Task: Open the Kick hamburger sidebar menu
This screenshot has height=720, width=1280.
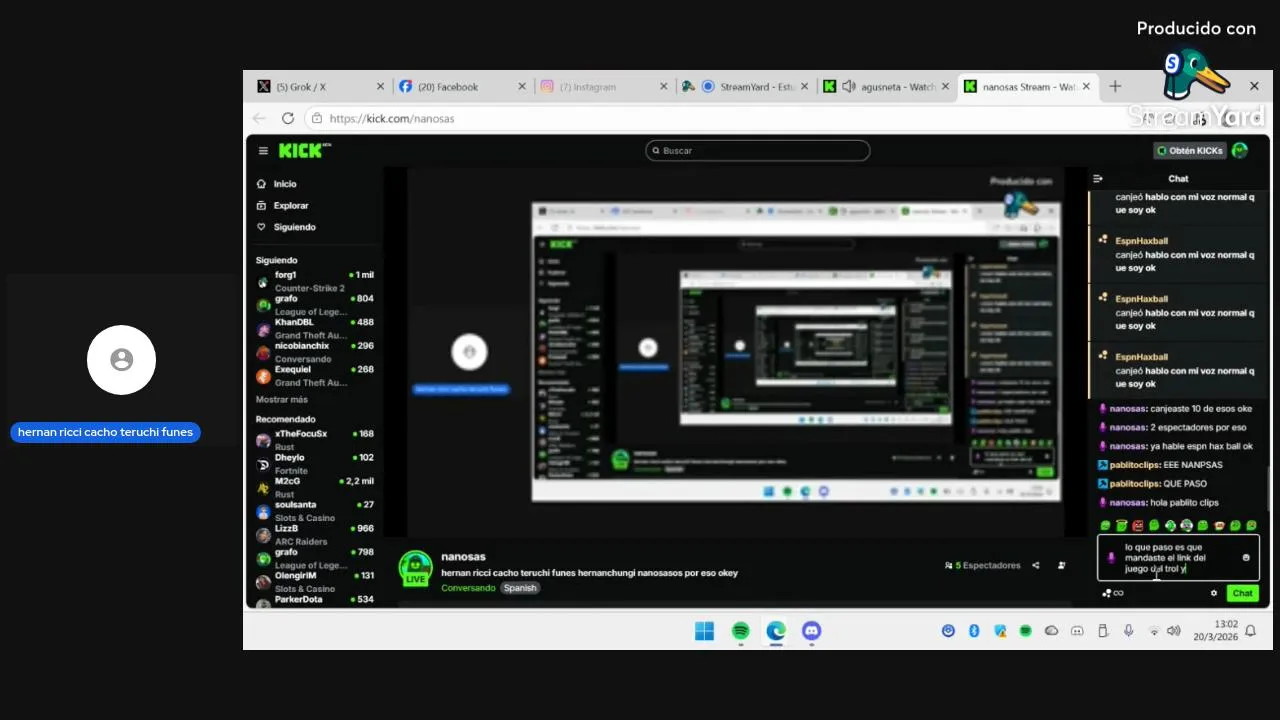Action: click(x=263, y=151)
